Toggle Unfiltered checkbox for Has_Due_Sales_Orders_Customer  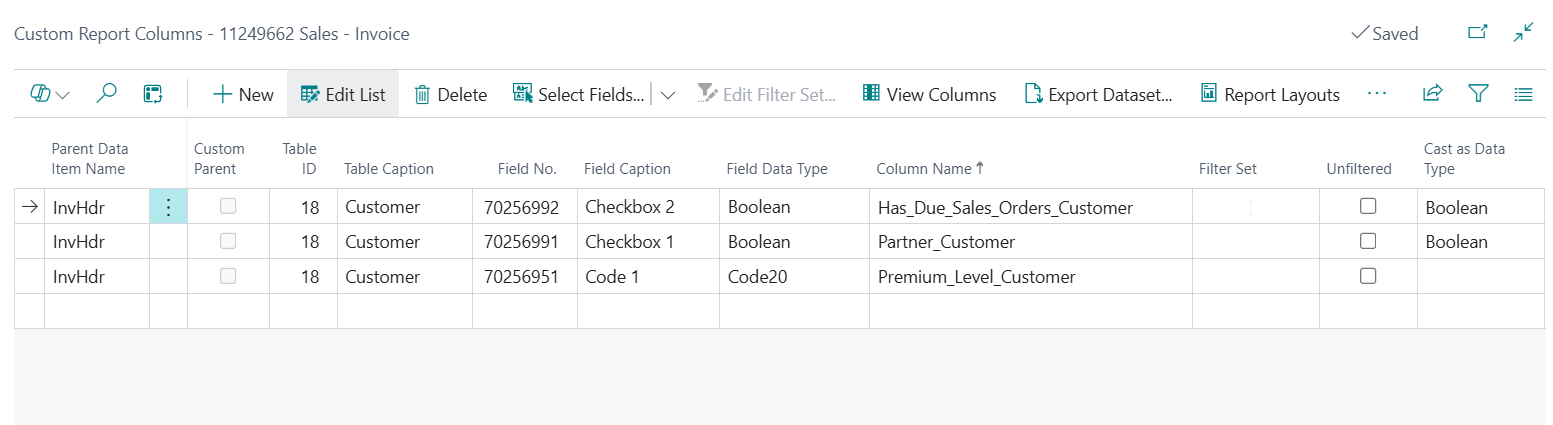click(x=1368, y=206)
